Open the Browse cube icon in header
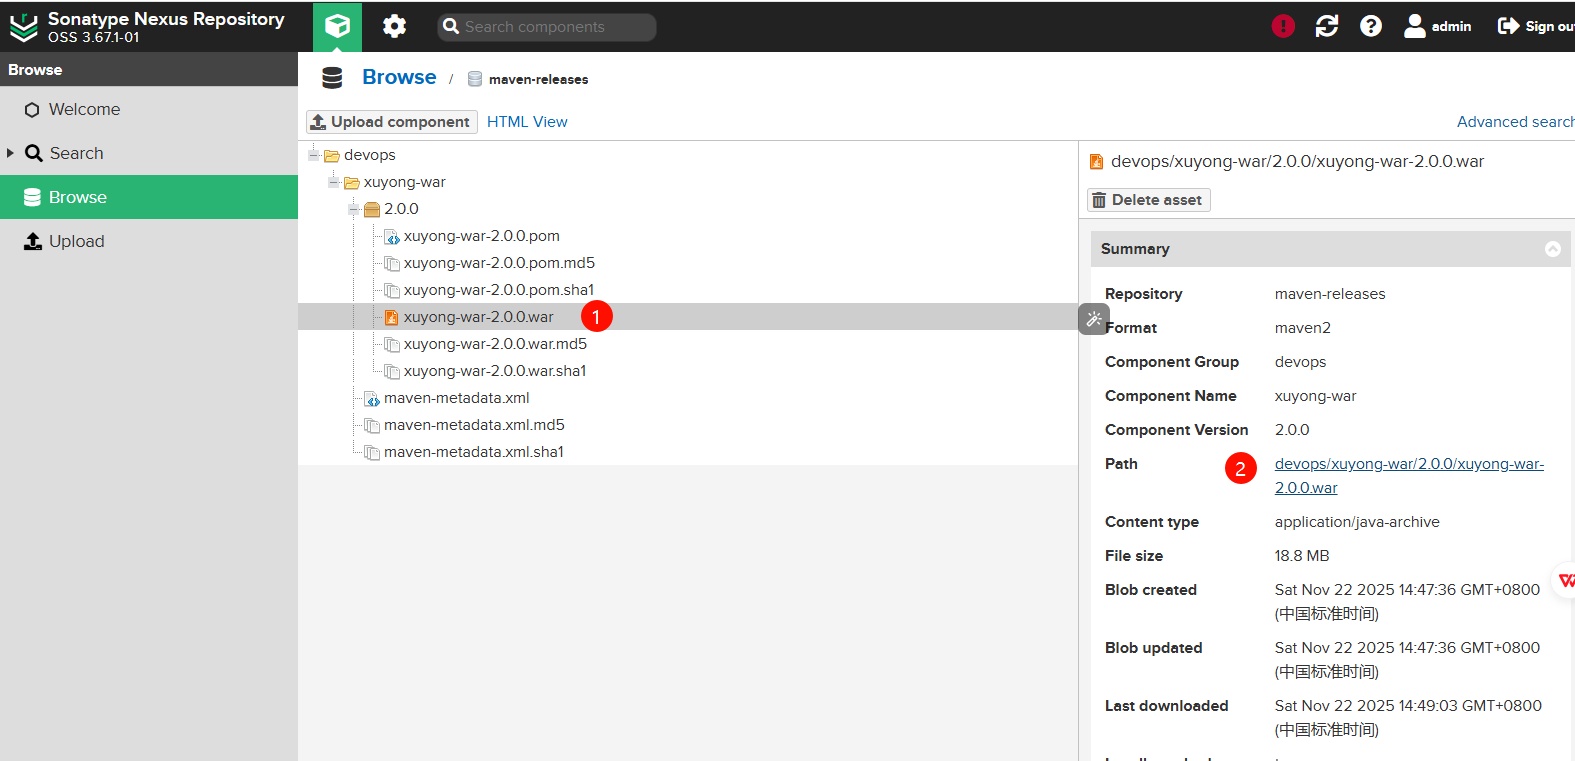This screenshot has height=761, width=1575. tap(337, 26)
